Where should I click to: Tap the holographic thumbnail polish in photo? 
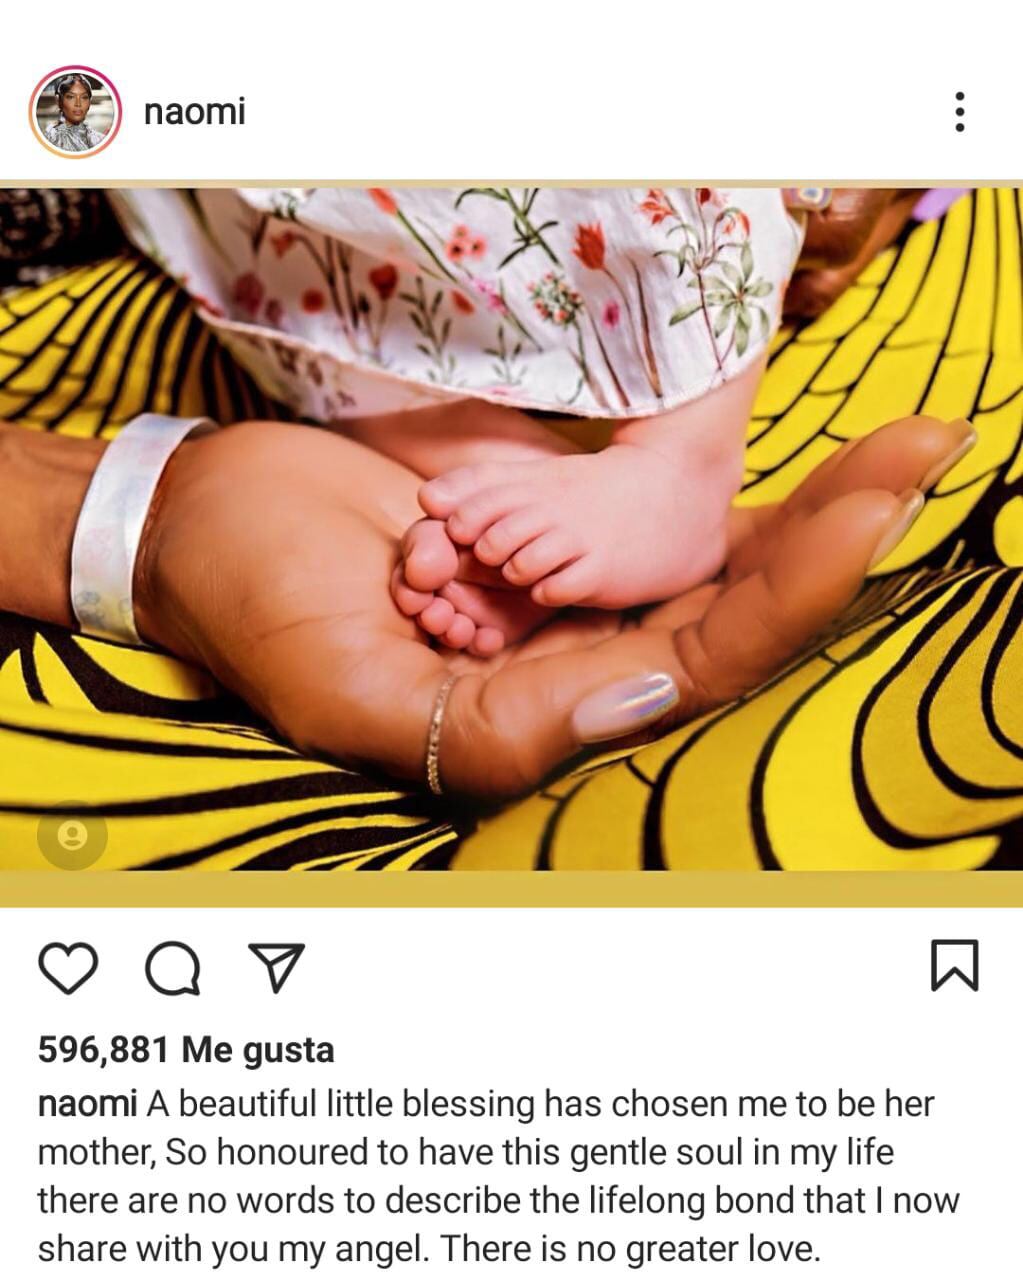click(x=625, y=706)
